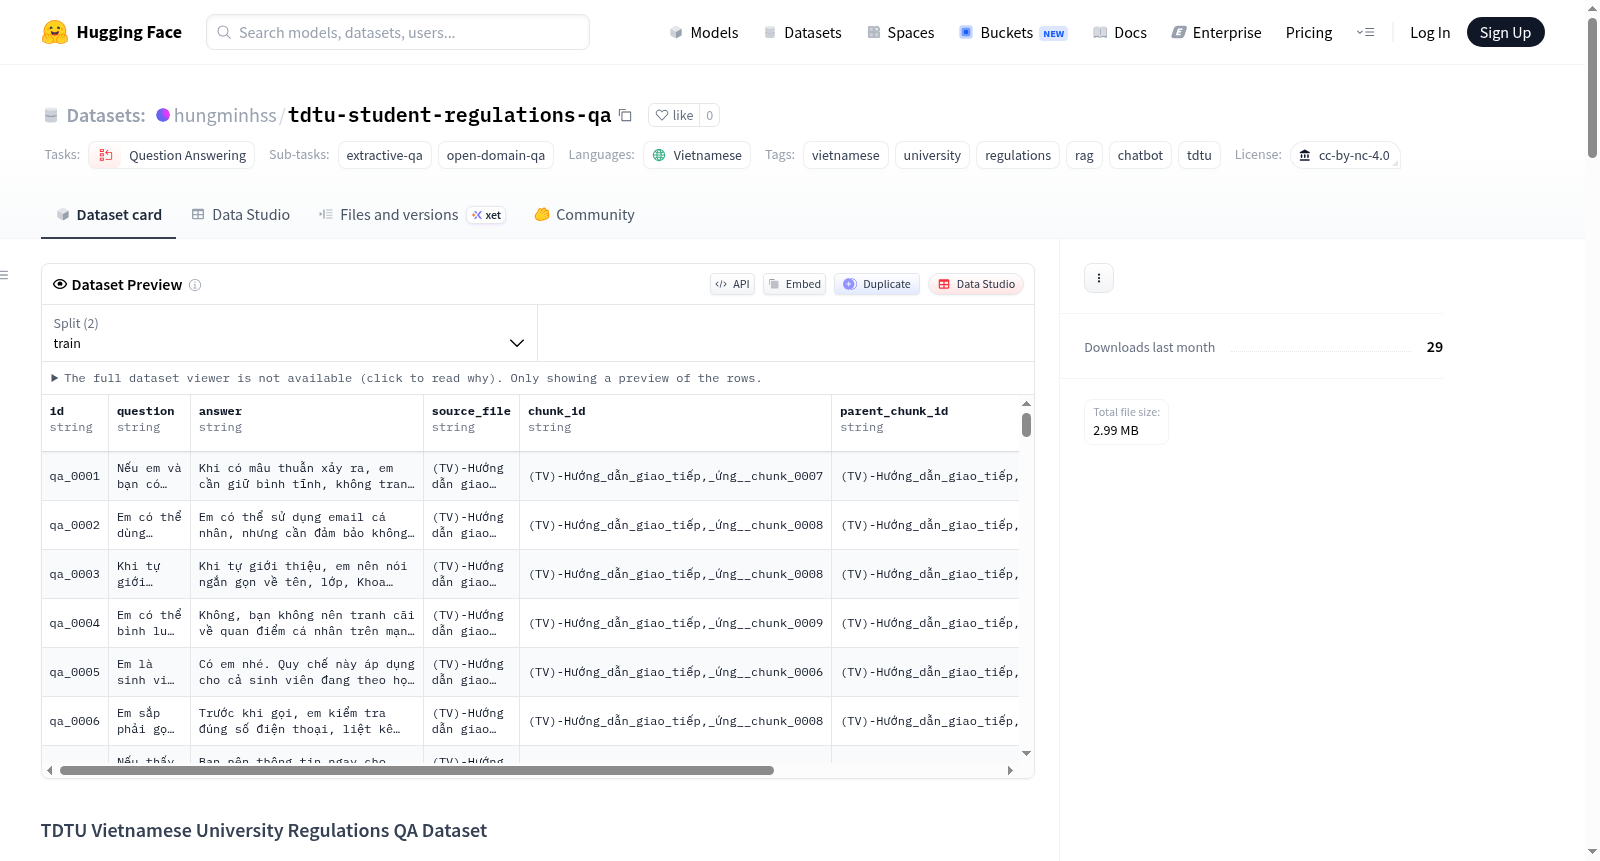Click the regulations tag

point(1018,155)
